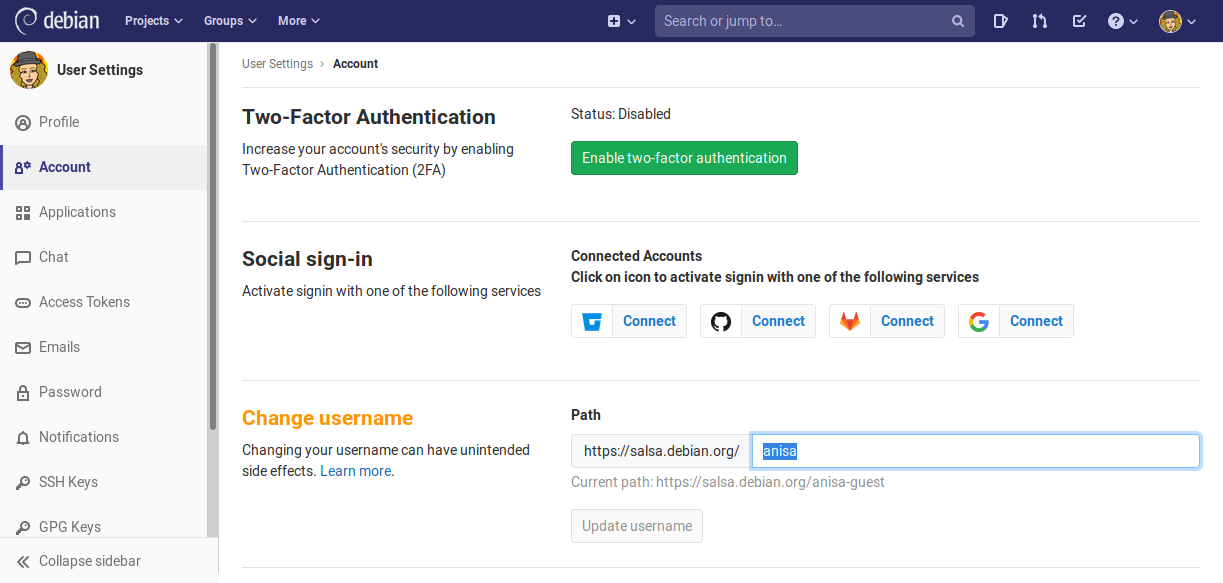Open the More dropdown in navbar
Image resolution: width=1223 pixels, height=583 pixels.
pyautogui.click(x=299, y=21)
